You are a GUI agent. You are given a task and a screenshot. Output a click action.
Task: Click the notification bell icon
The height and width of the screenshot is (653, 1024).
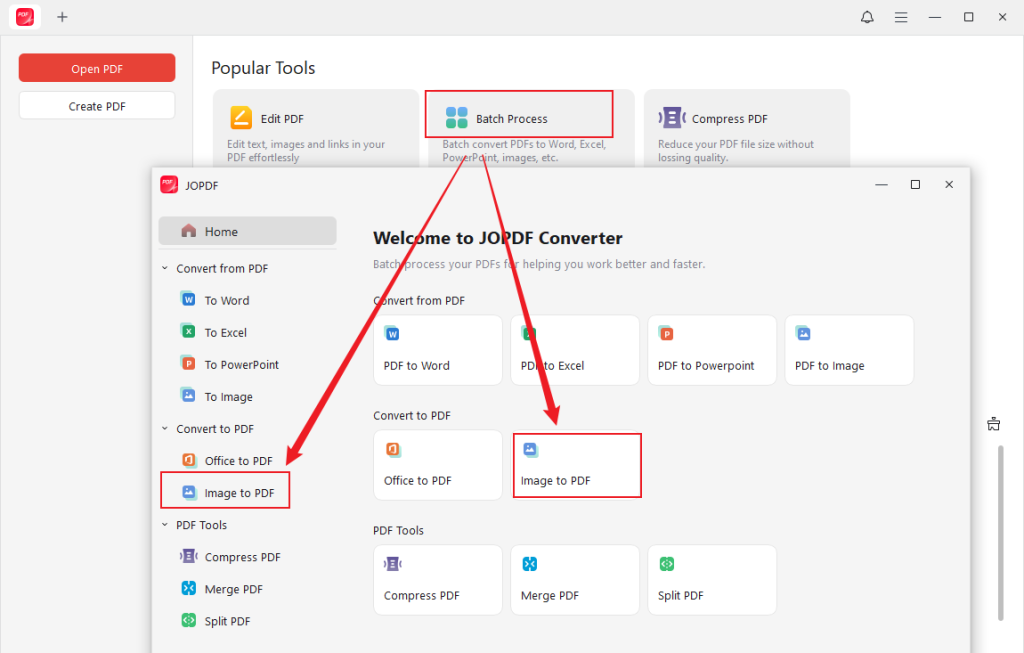[867, 16]
